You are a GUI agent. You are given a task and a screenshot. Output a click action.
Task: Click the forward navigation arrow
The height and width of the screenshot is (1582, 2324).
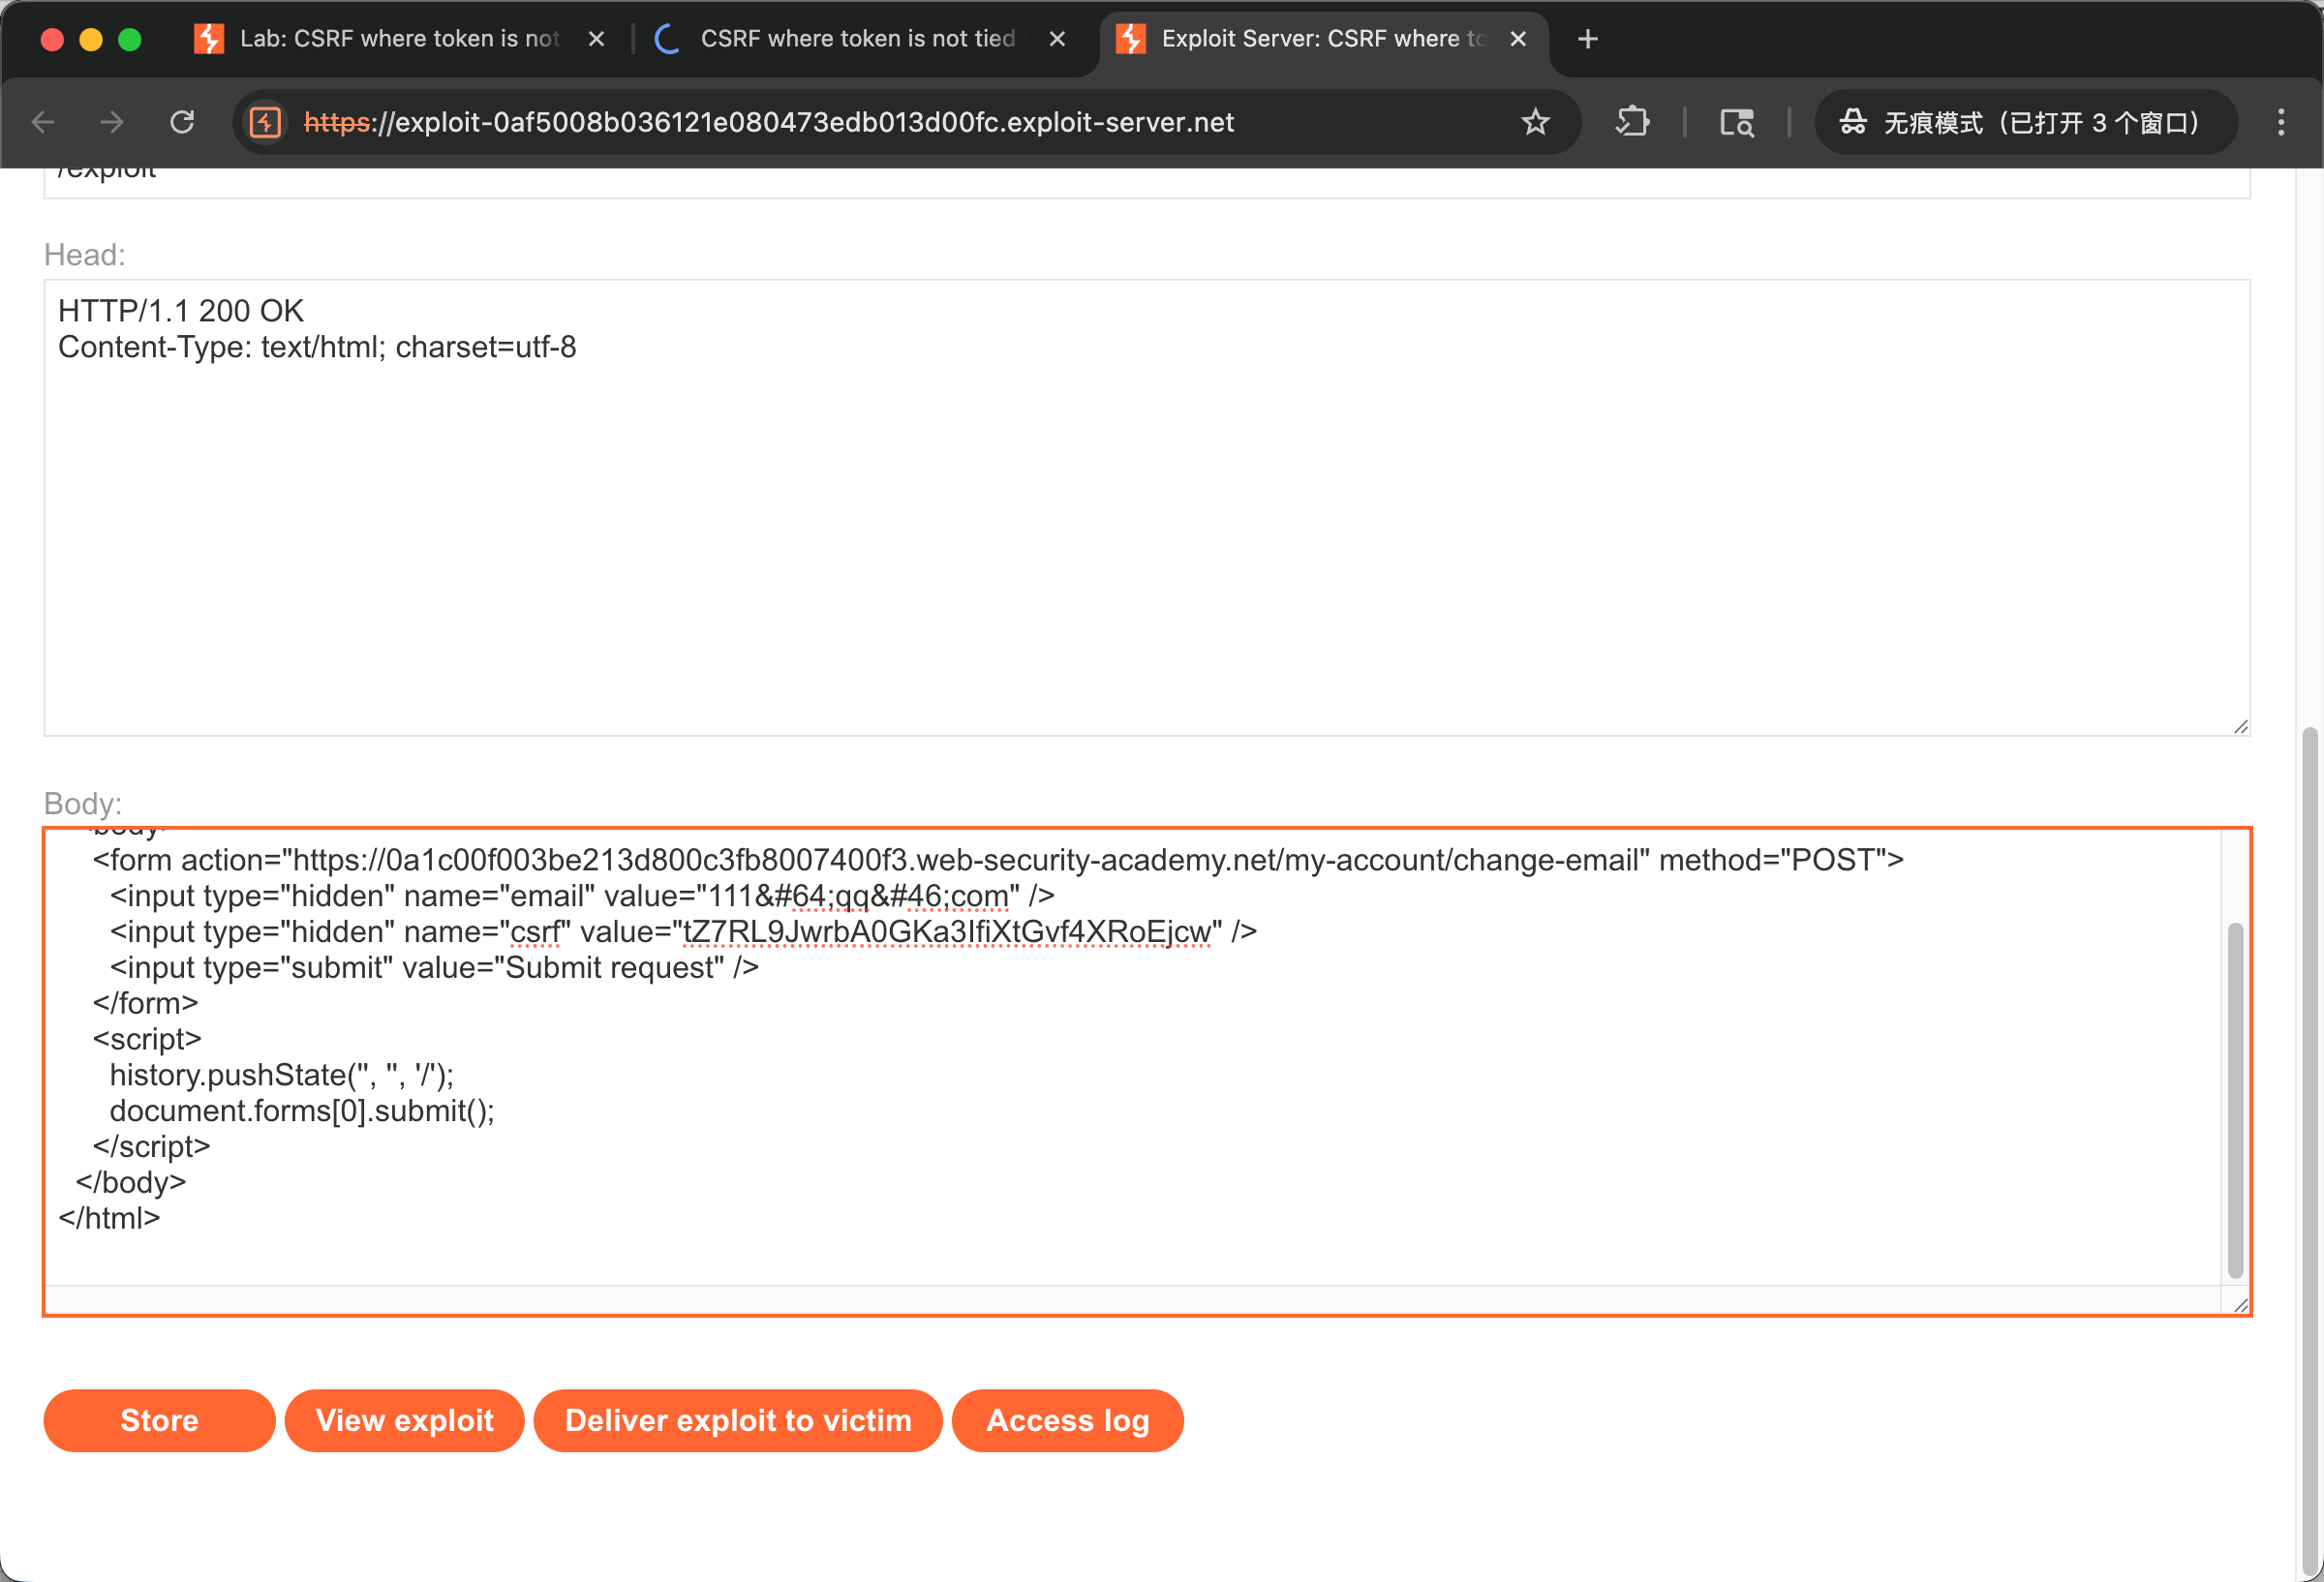coord(112,122)
